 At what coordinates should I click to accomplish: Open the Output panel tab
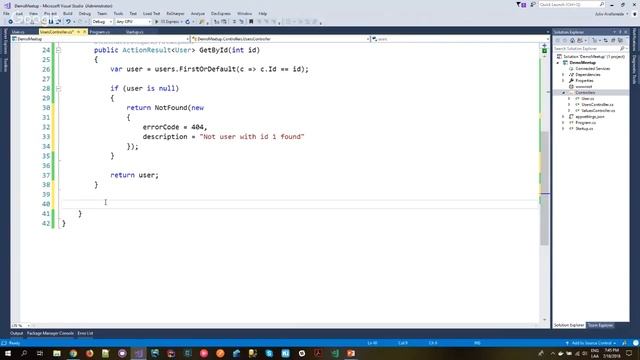coord(16,333)
